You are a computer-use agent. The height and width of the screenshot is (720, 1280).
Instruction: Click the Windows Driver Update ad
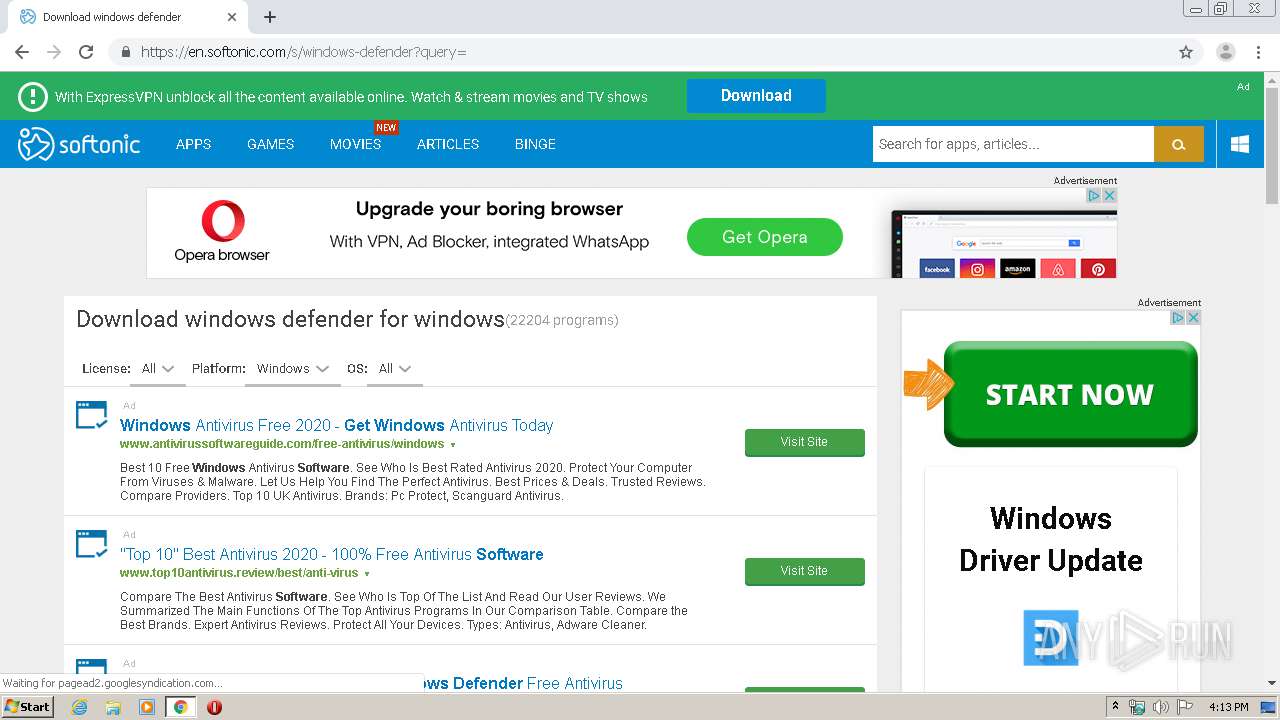coord(1050,540)
